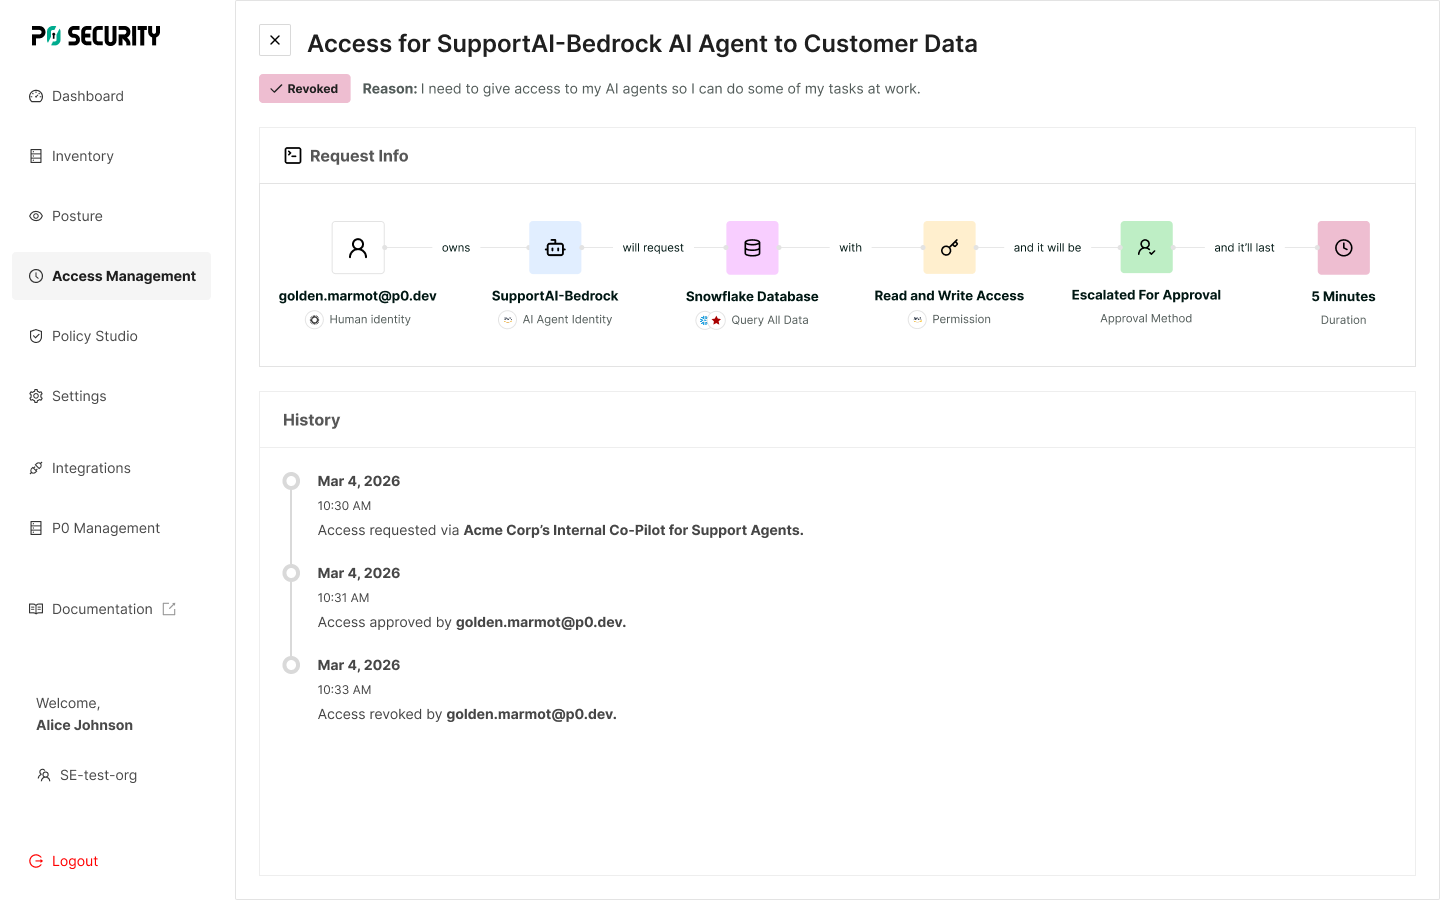Image resolution: width=1440 pixels, height=900 pixels.
Task: Click the P0 Security logo
Action: coord(96,36)
